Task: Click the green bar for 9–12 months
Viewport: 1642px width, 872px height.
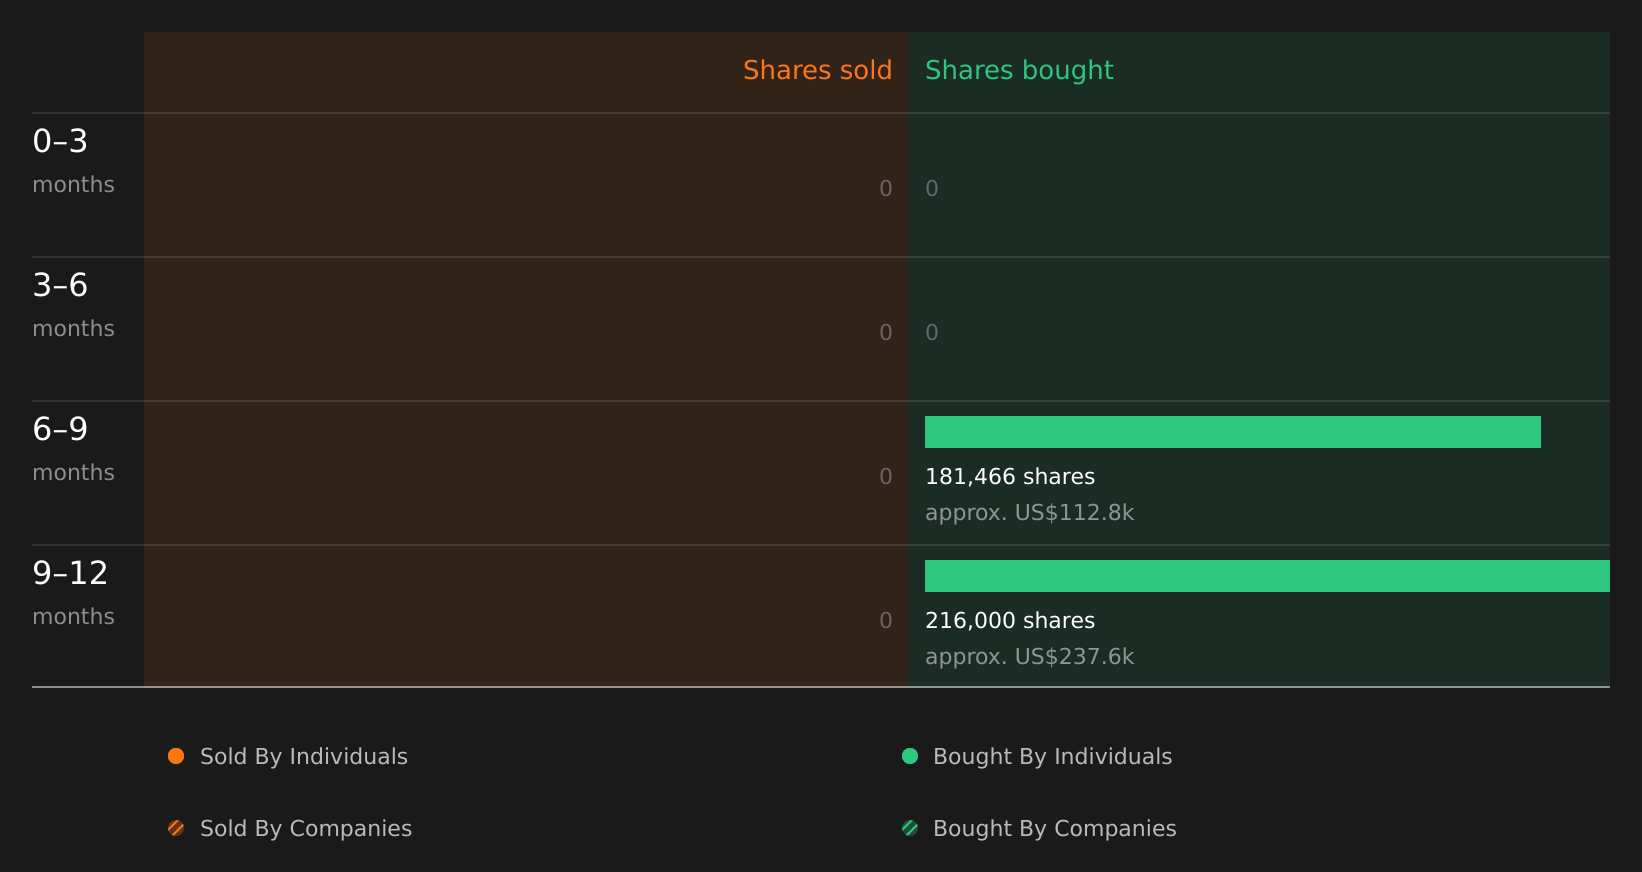Action: click(x=1267, y=576)
